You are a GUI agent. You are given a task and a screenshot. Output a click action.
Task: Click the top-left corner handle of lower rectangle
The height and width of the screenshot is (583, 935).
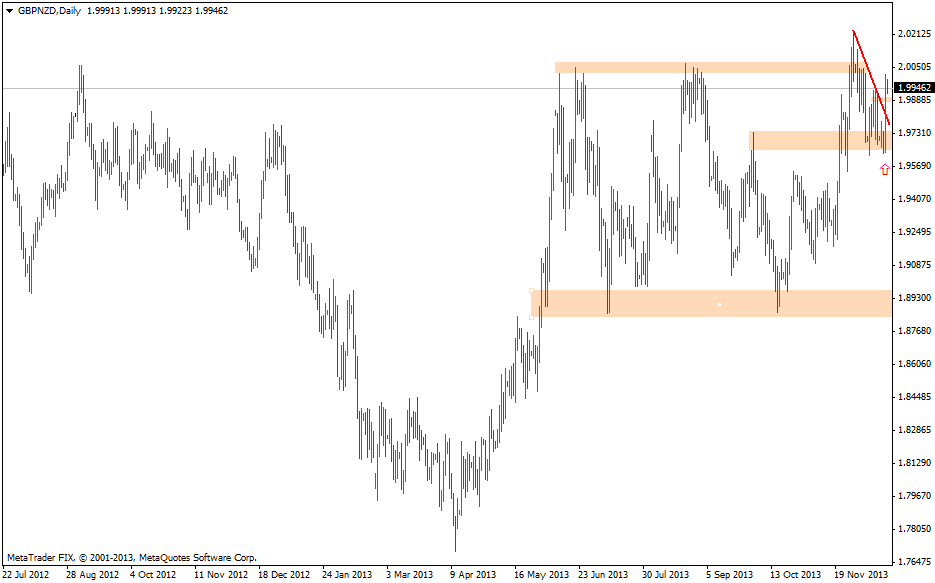tap(532, 291)
